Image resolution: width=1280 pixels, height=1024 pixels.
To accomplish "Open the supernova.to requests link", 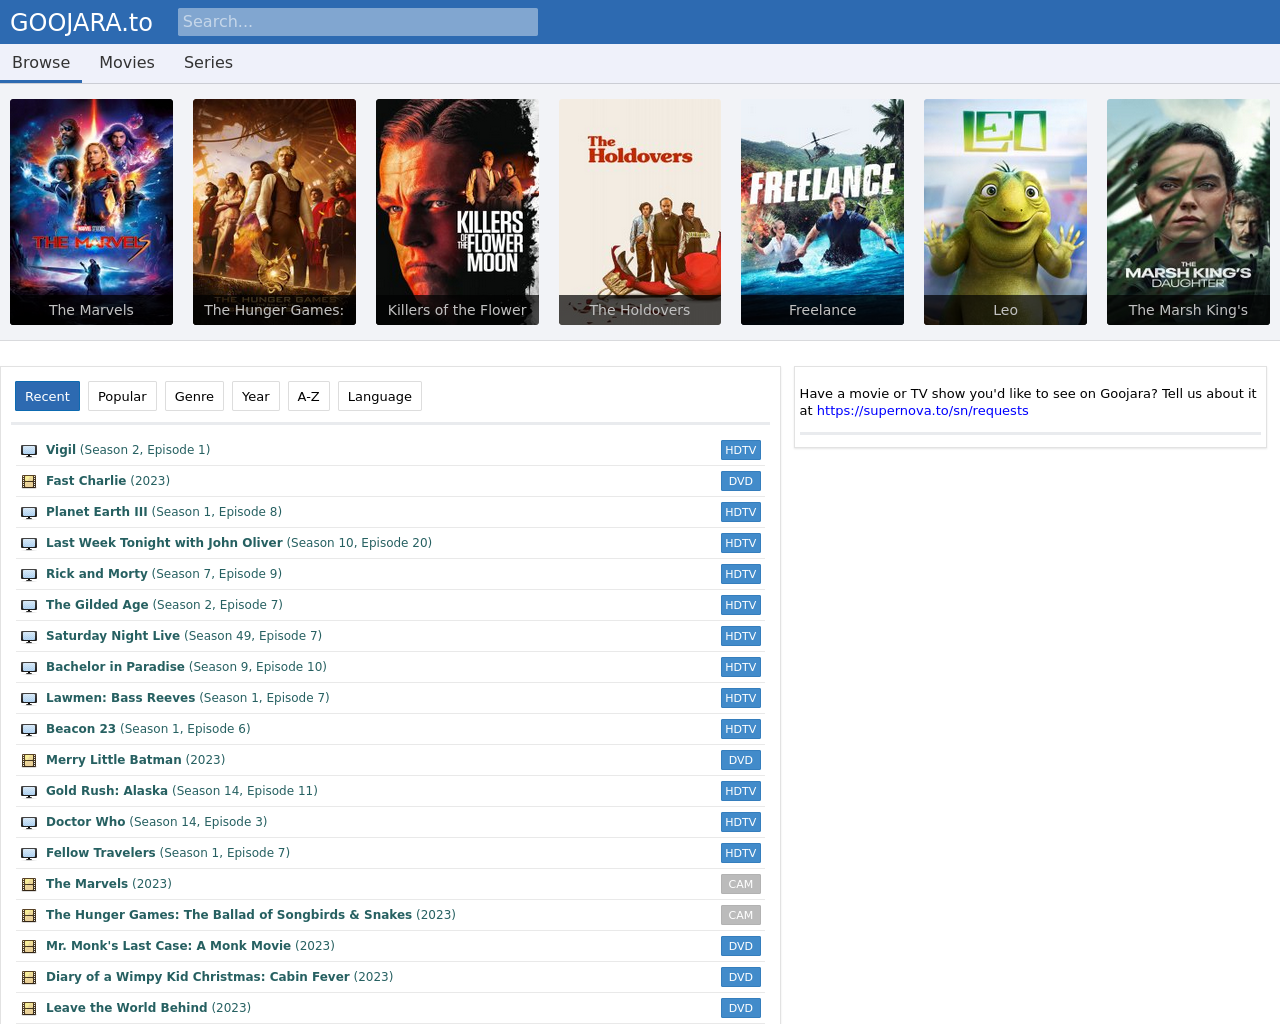I will point(922,411).
